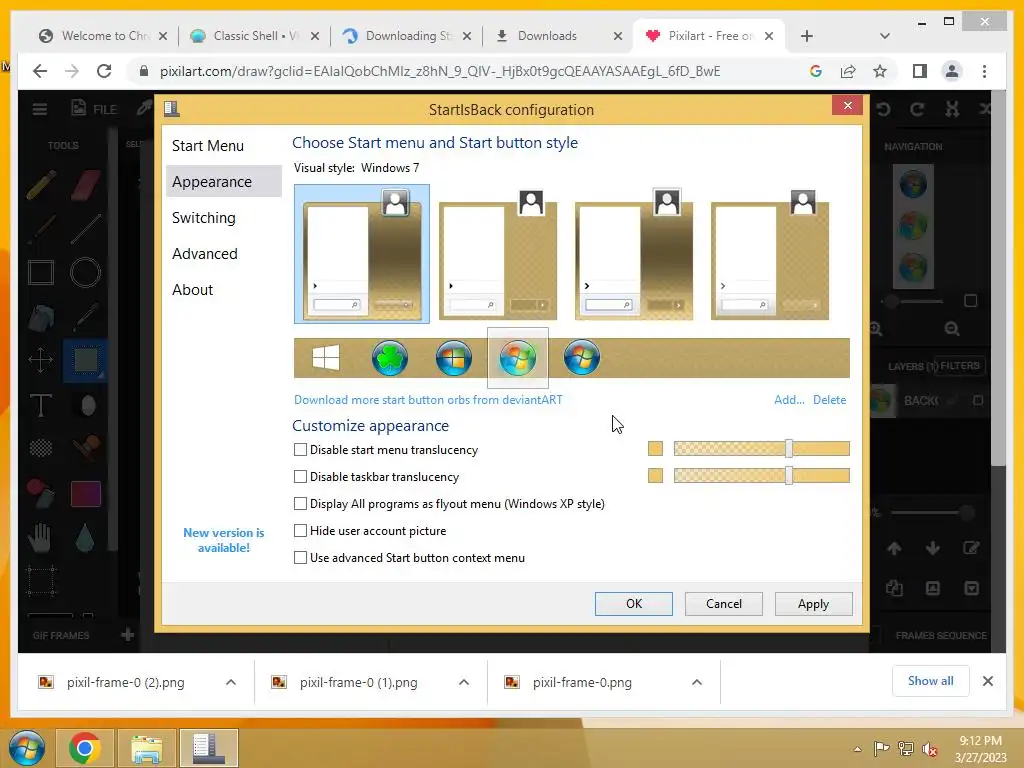Screen dimensions: 1024x768
Task: Select the second start menu style thumbnail
Action: pyautogui.click(x=498, y=253)
